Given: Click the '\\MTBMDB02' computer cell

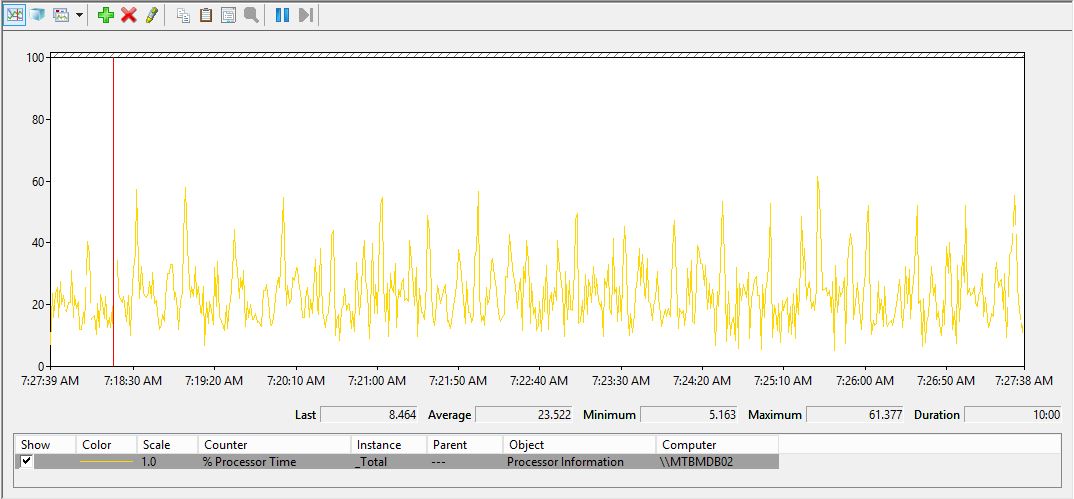Looking at the screenshot, I should click(x=696, y=462).
